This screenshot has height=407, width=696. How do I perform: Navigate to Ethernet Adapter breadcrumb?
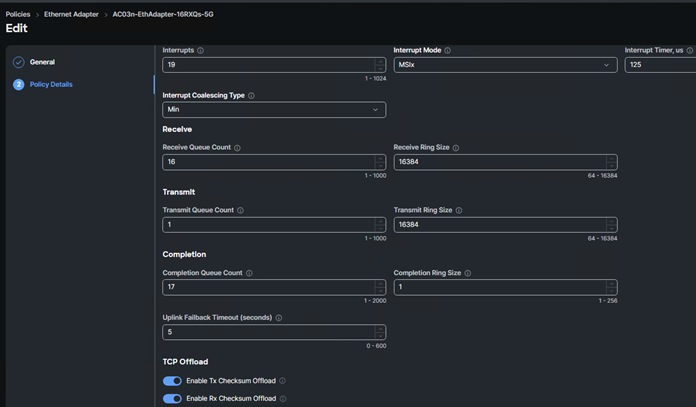(71, 14)
